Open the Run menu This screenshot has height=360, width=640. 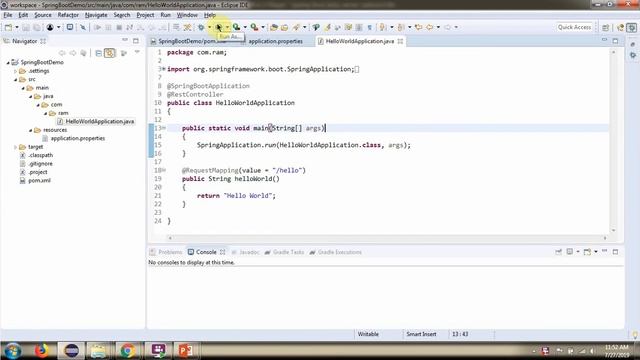pos(165,15)
